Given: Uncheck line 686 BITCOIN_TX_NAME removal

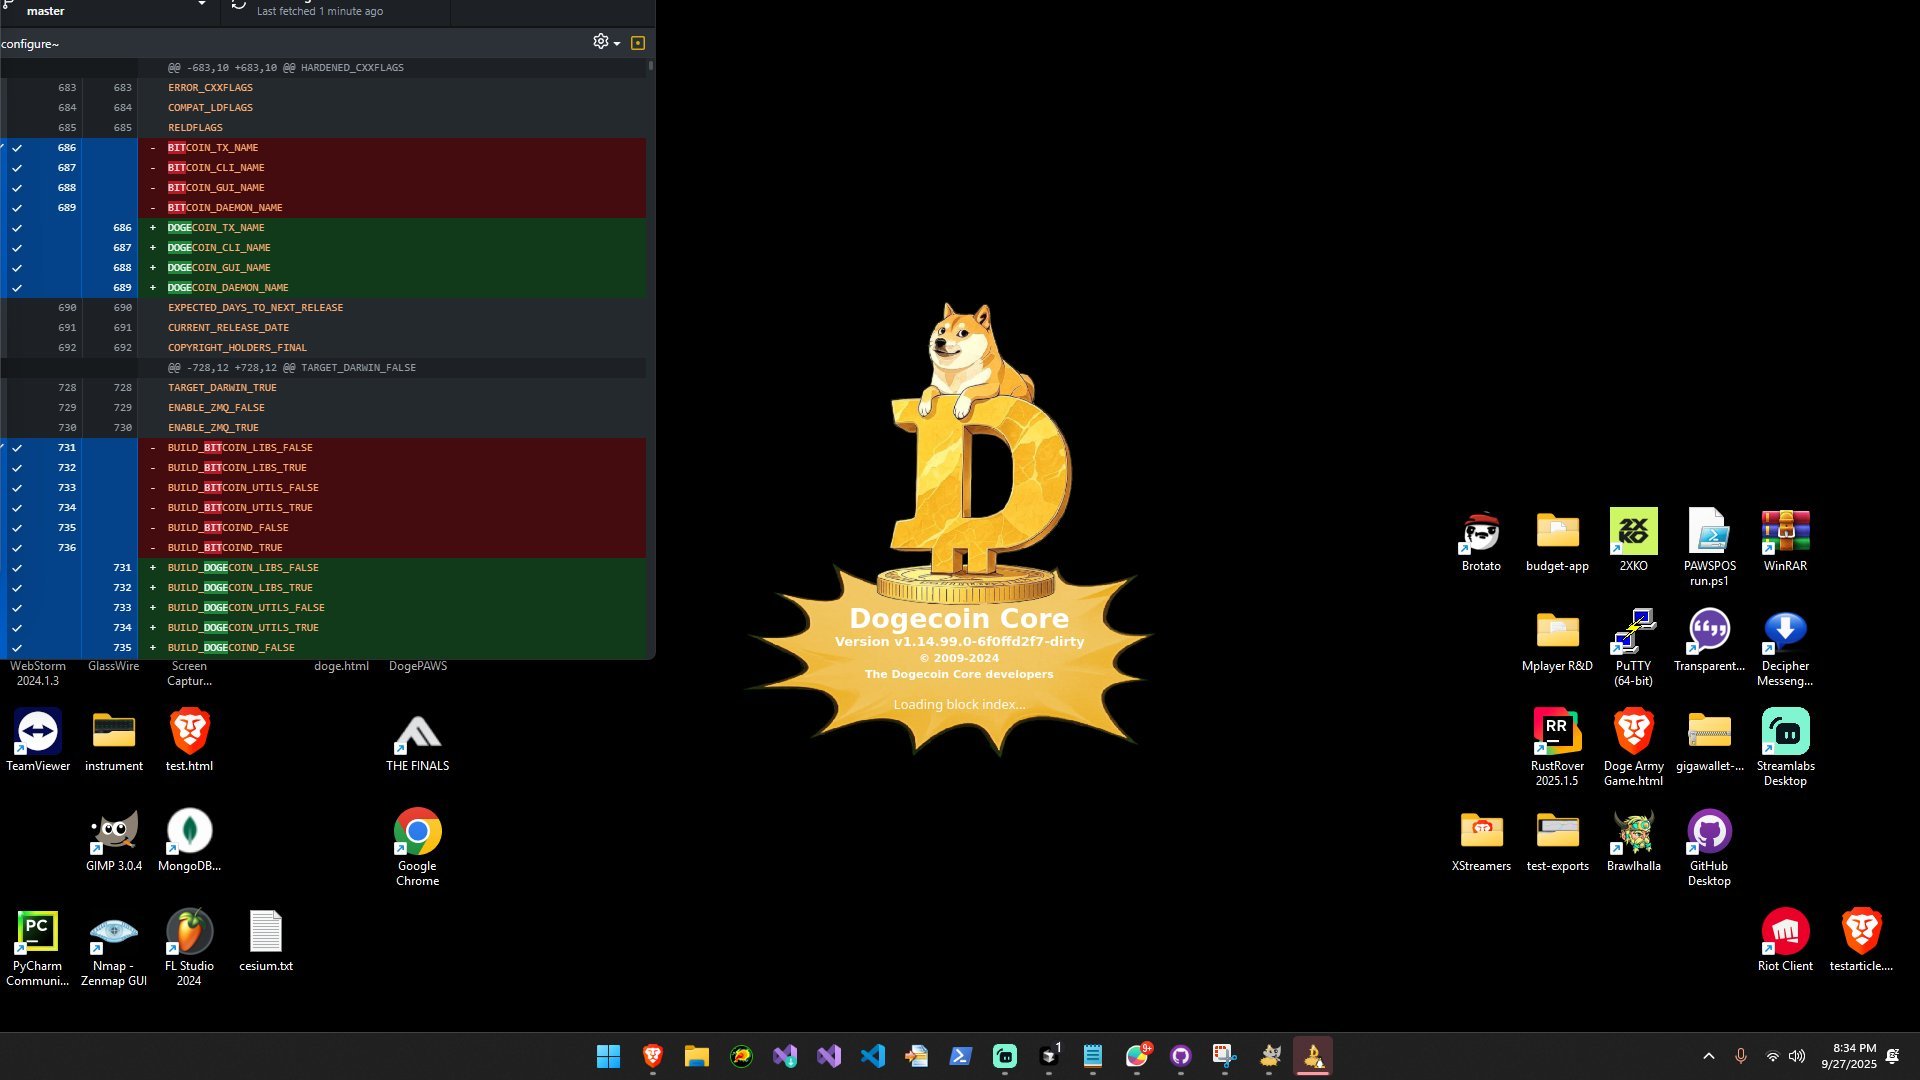Looking at the screenshot, I should [x=17, y=148].
